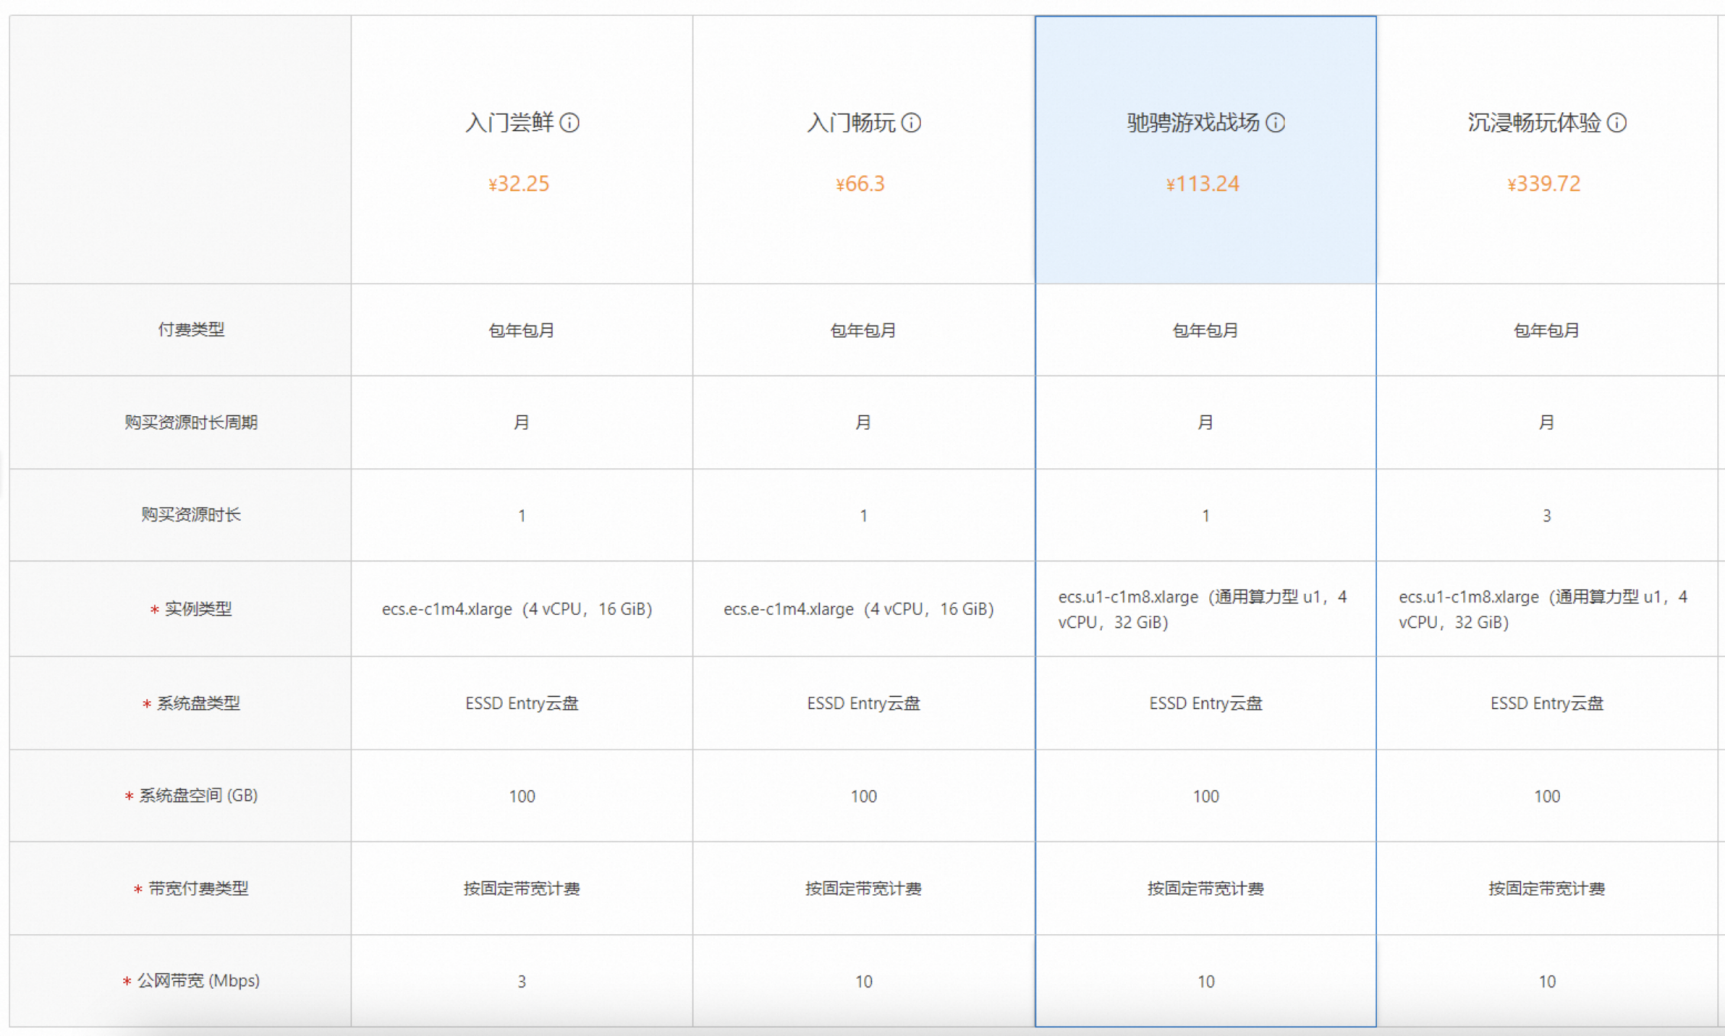Click the 100 GB system disk cell under 入门畅玩
The height and width of the screenshot is (1036, 1725).
pyautogui.click(x=862, y=796)
